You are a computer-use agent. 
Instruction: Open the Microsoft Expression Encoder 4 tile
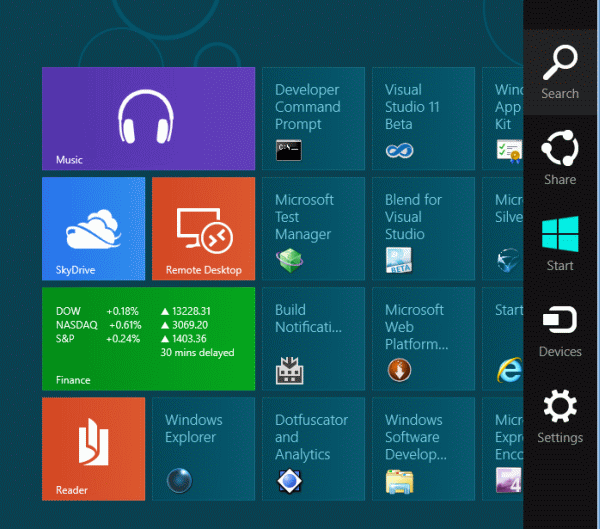pyautogui.click(x=503, y=449)
